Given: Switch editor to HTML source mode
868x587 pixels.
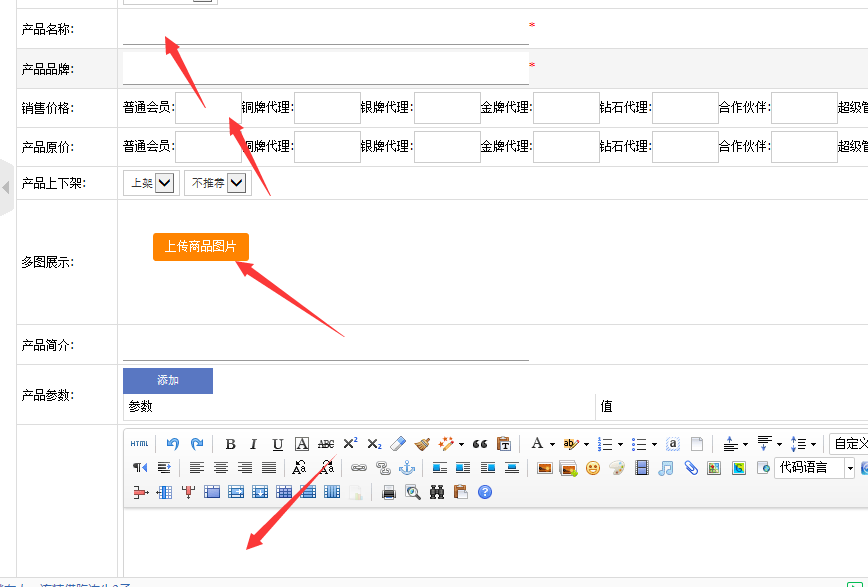Looking at the screenshot, I should click(x=140, y=444).
